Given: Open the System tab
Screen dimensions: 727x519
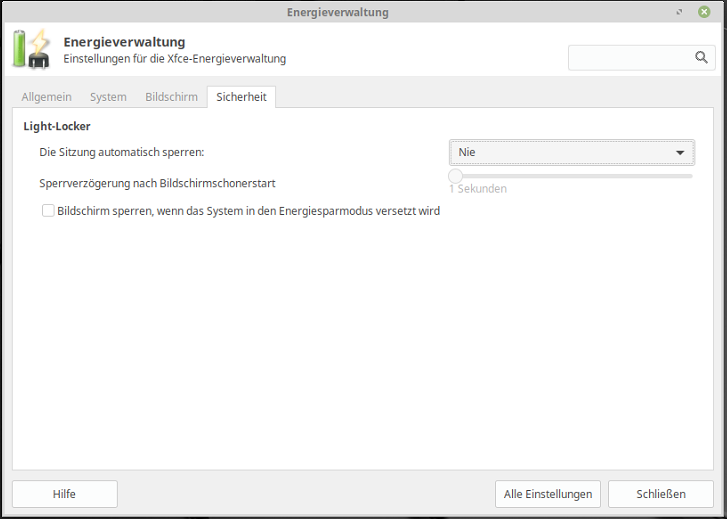Looking at the screenshot, I should pos(108,97).
